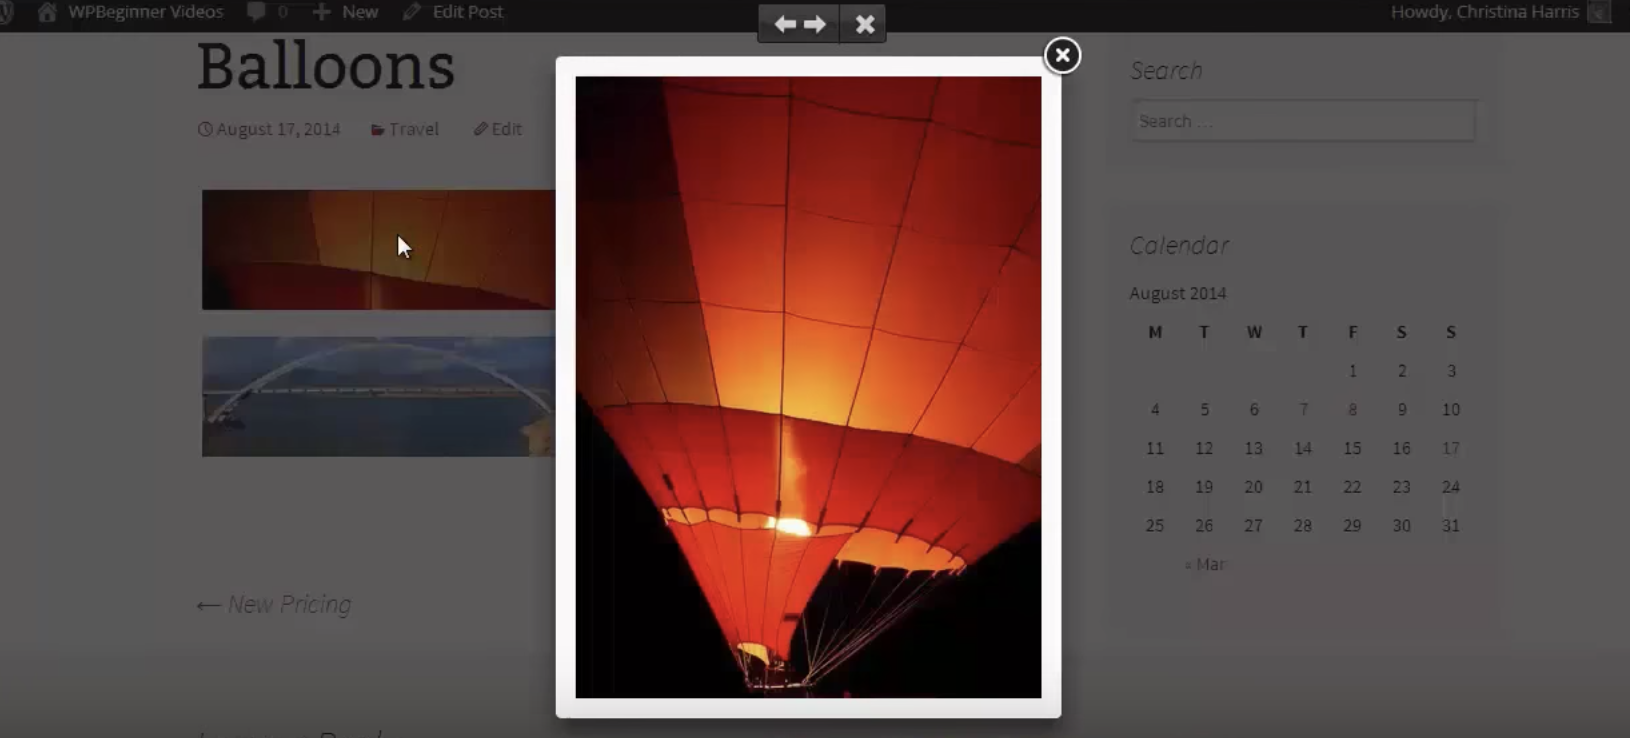Viewport: 1630px width, 738px height.
Task: Click calendar day 25
Action: 1155,525
